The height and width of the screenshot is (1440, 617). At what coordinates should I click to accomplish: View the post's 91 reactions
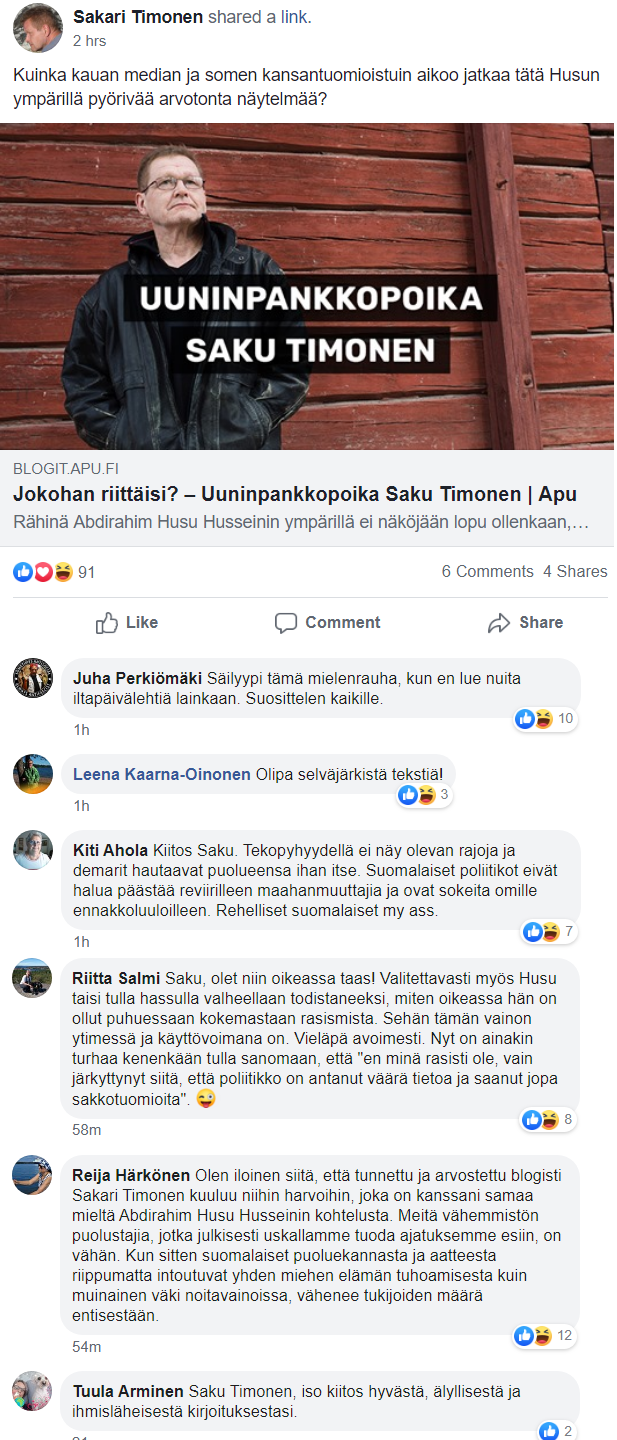(x=55, y=572)
